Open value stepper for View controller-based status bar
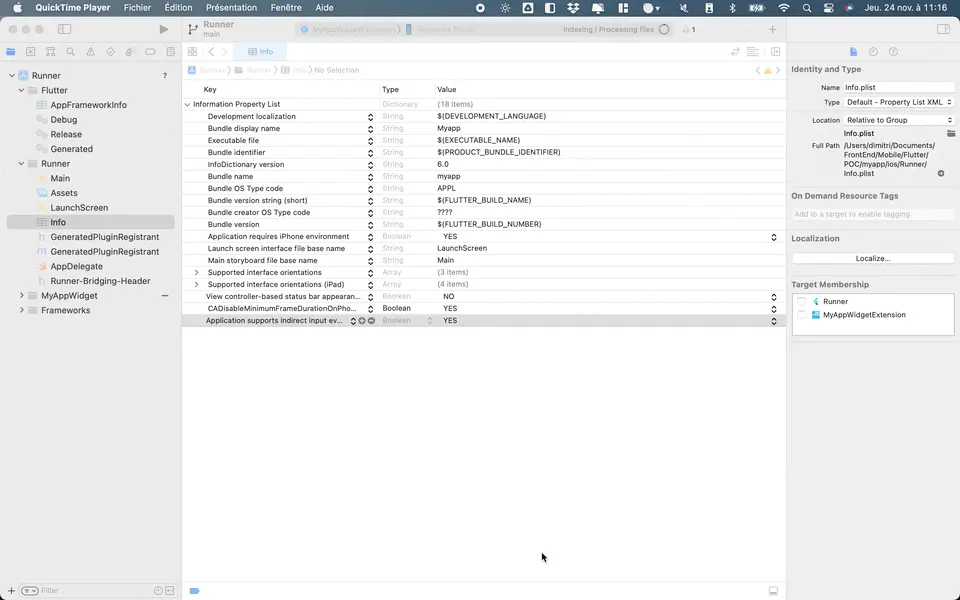This screenshot has width=960, height=600. [x=774, y=297]
